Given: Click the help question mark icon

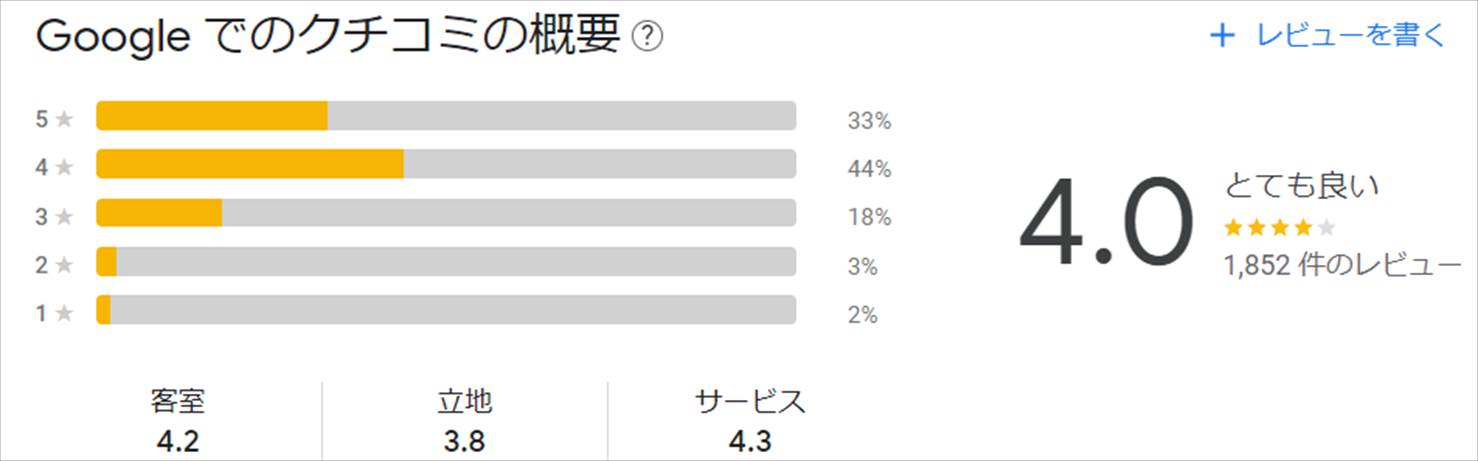Looking at the screenshot, I should tap(648, 38).
